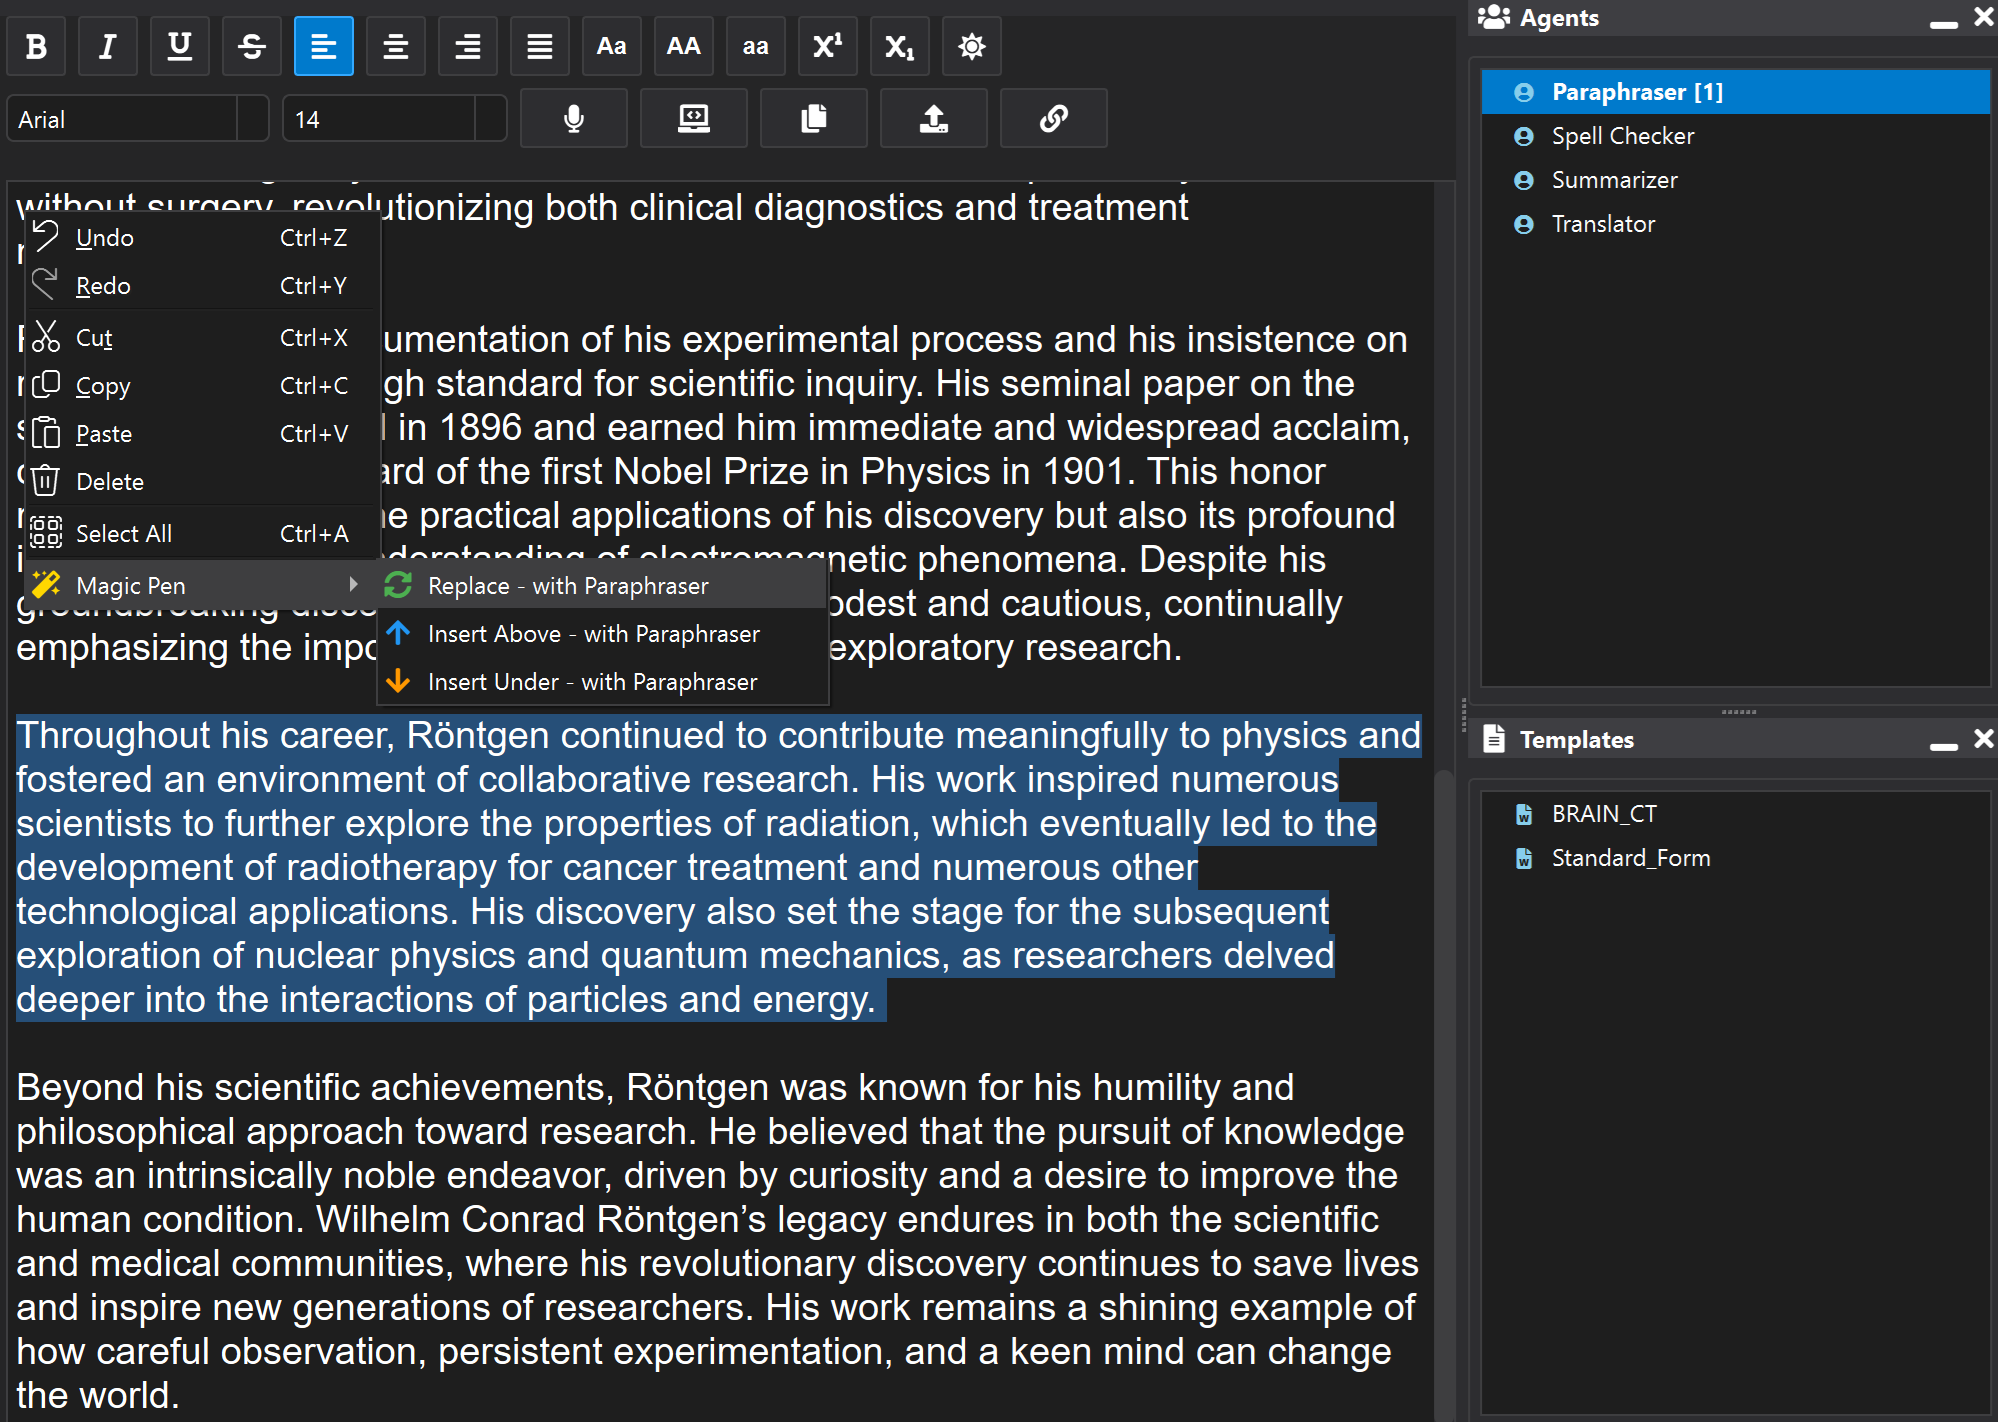
Task: Toggle bold formatting
Action: click(36, 46)
